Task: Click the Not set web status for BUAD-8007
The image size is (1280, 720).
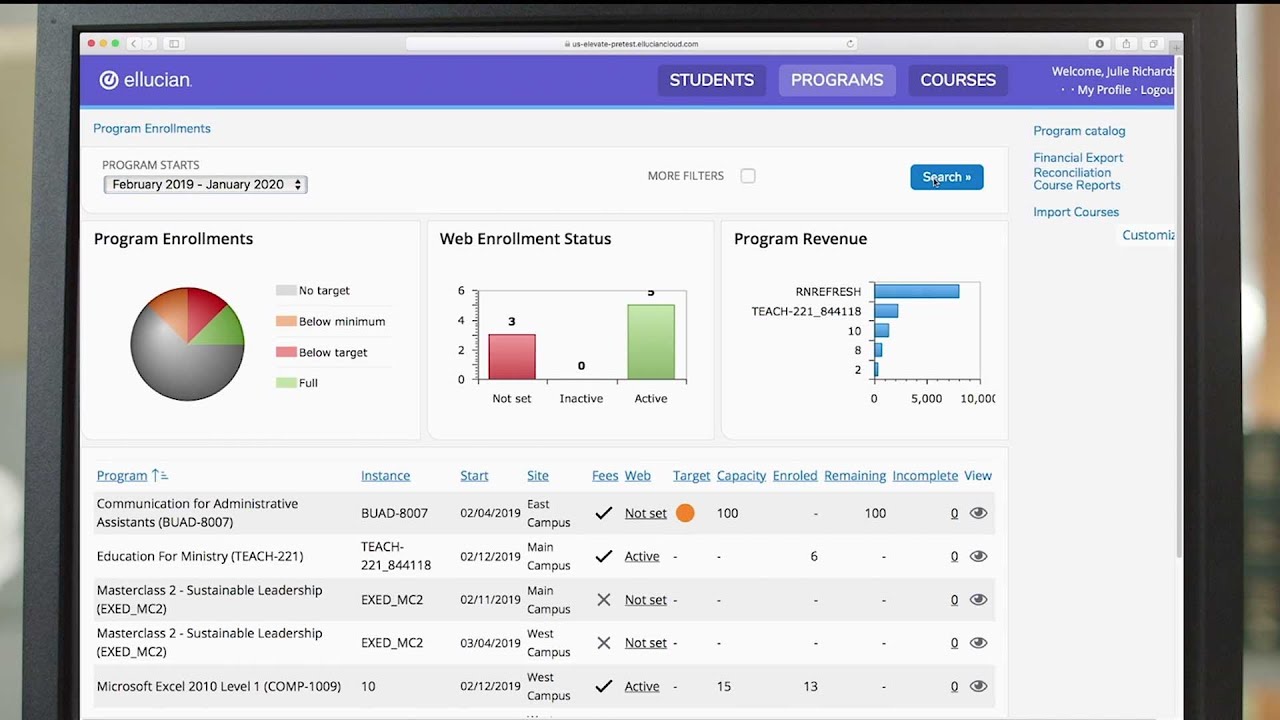Action: click(645, 513)
